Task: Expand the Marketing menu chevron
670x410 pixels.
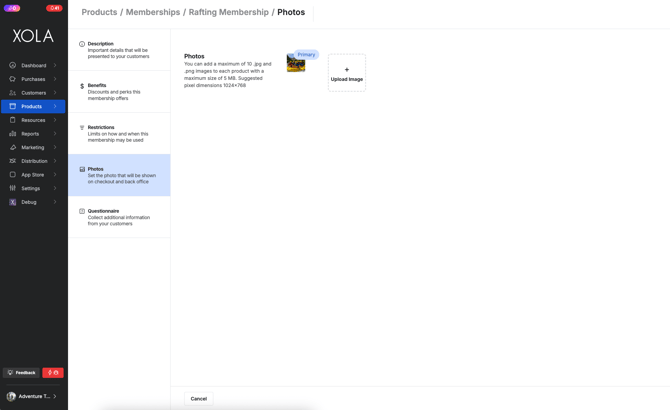Action: point(55,147)
